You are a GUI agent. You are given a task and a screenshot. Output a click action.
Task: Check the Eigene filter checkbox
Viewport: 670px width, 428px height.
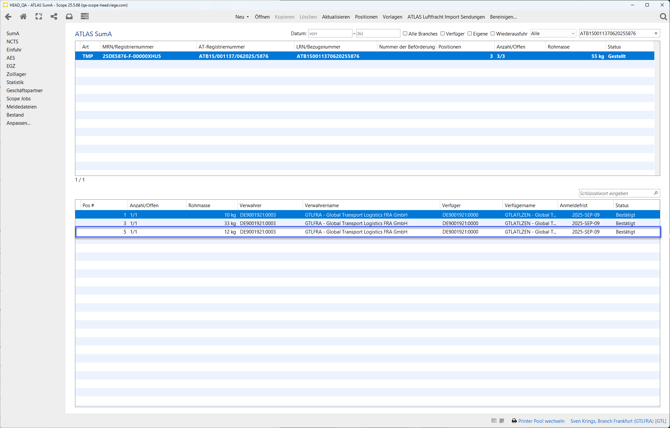tap(469, 33)
